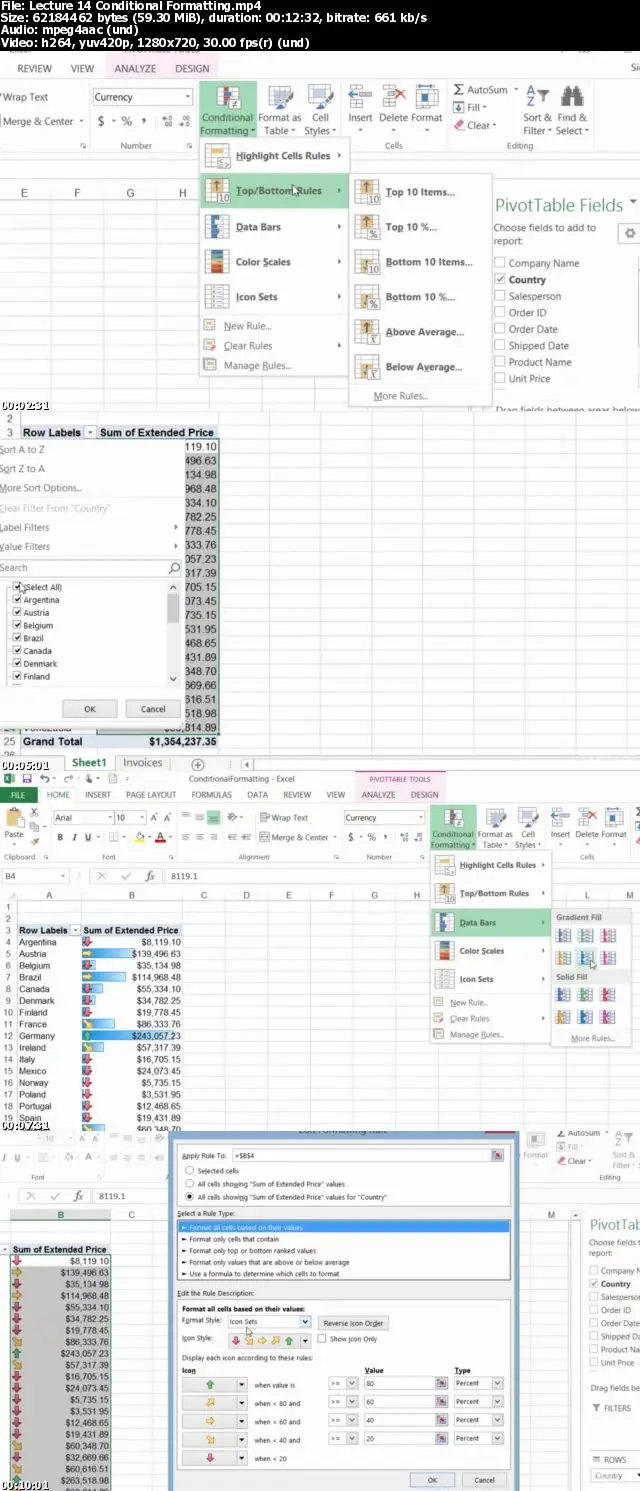Select gradient fill red data bar
The width and height of the screenshot is (640, 1491).
tap(608, 936)
